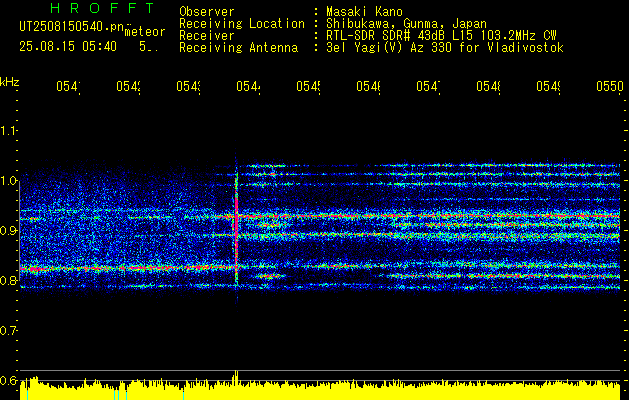Select 'RTL-SDR SDR# 43dB L15 103.2MHz CW' text
Image resolution: width=629 pixels, height=400 pixels.
[441, 36]
